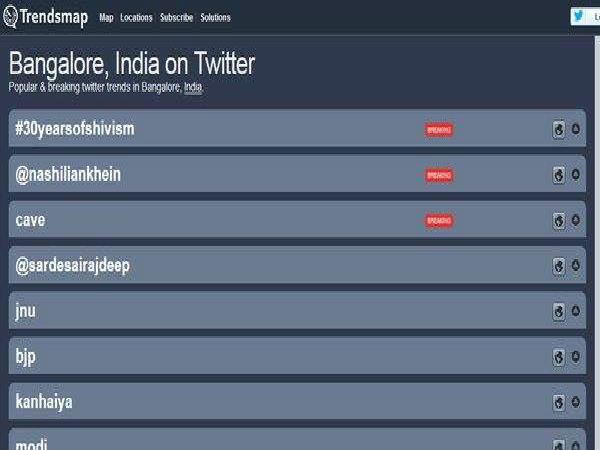Click bell icon in the cave row

pos(576,220)
